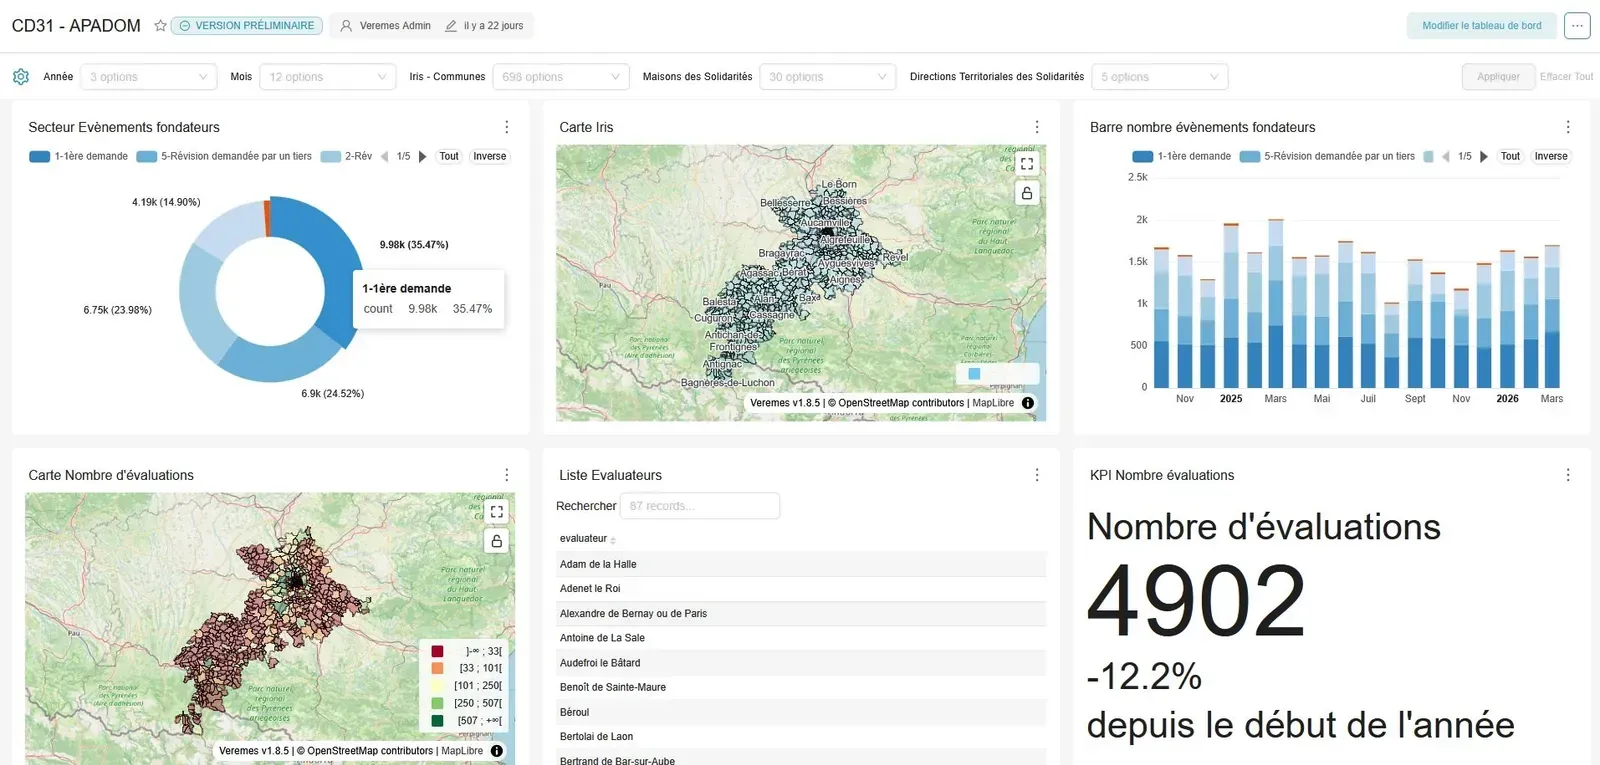Screen dimensions: 1600x765
Task: Click Inverse in the pie chart legend
Action: 490,157
